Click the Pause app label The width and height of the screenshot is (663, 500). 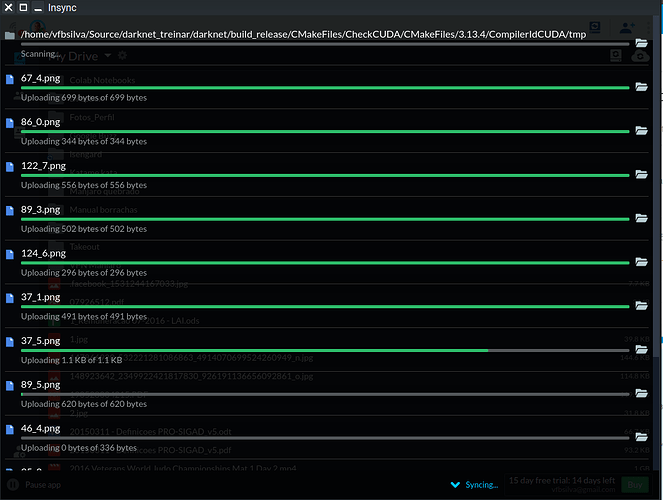click(x=43, y=485)
